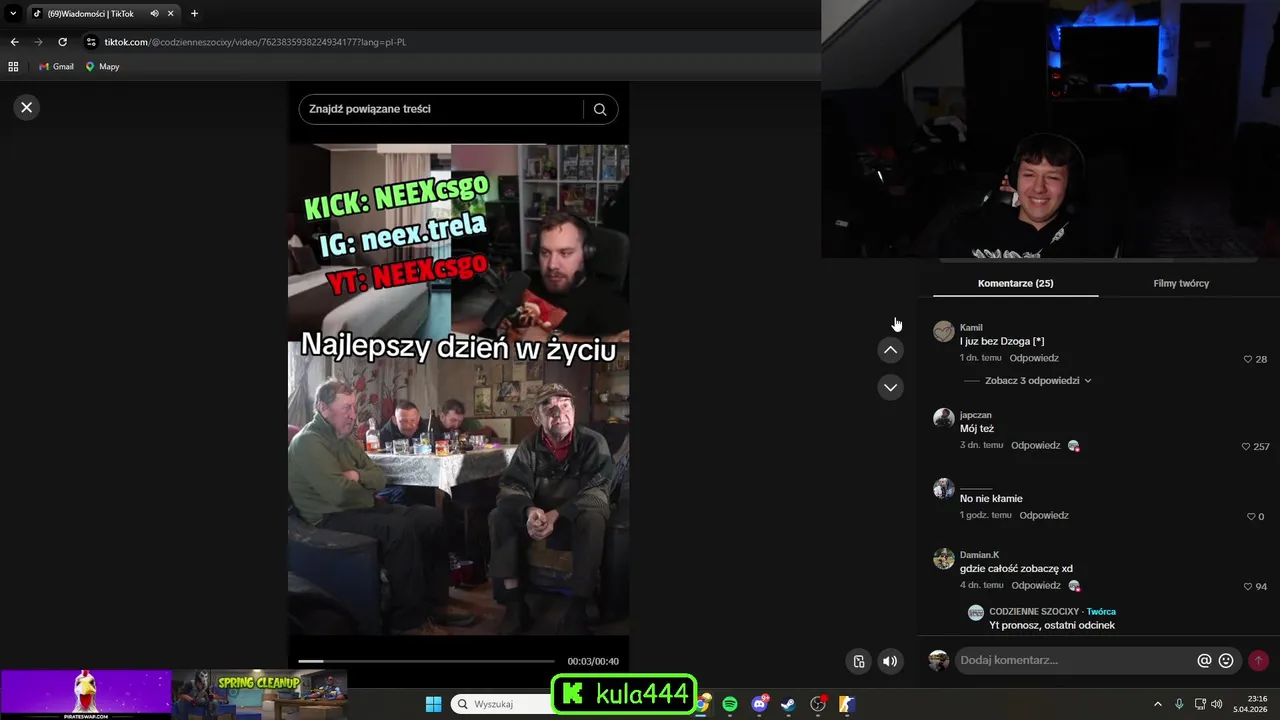
Task: Reload the TikTok page
Action: point(62,42)
